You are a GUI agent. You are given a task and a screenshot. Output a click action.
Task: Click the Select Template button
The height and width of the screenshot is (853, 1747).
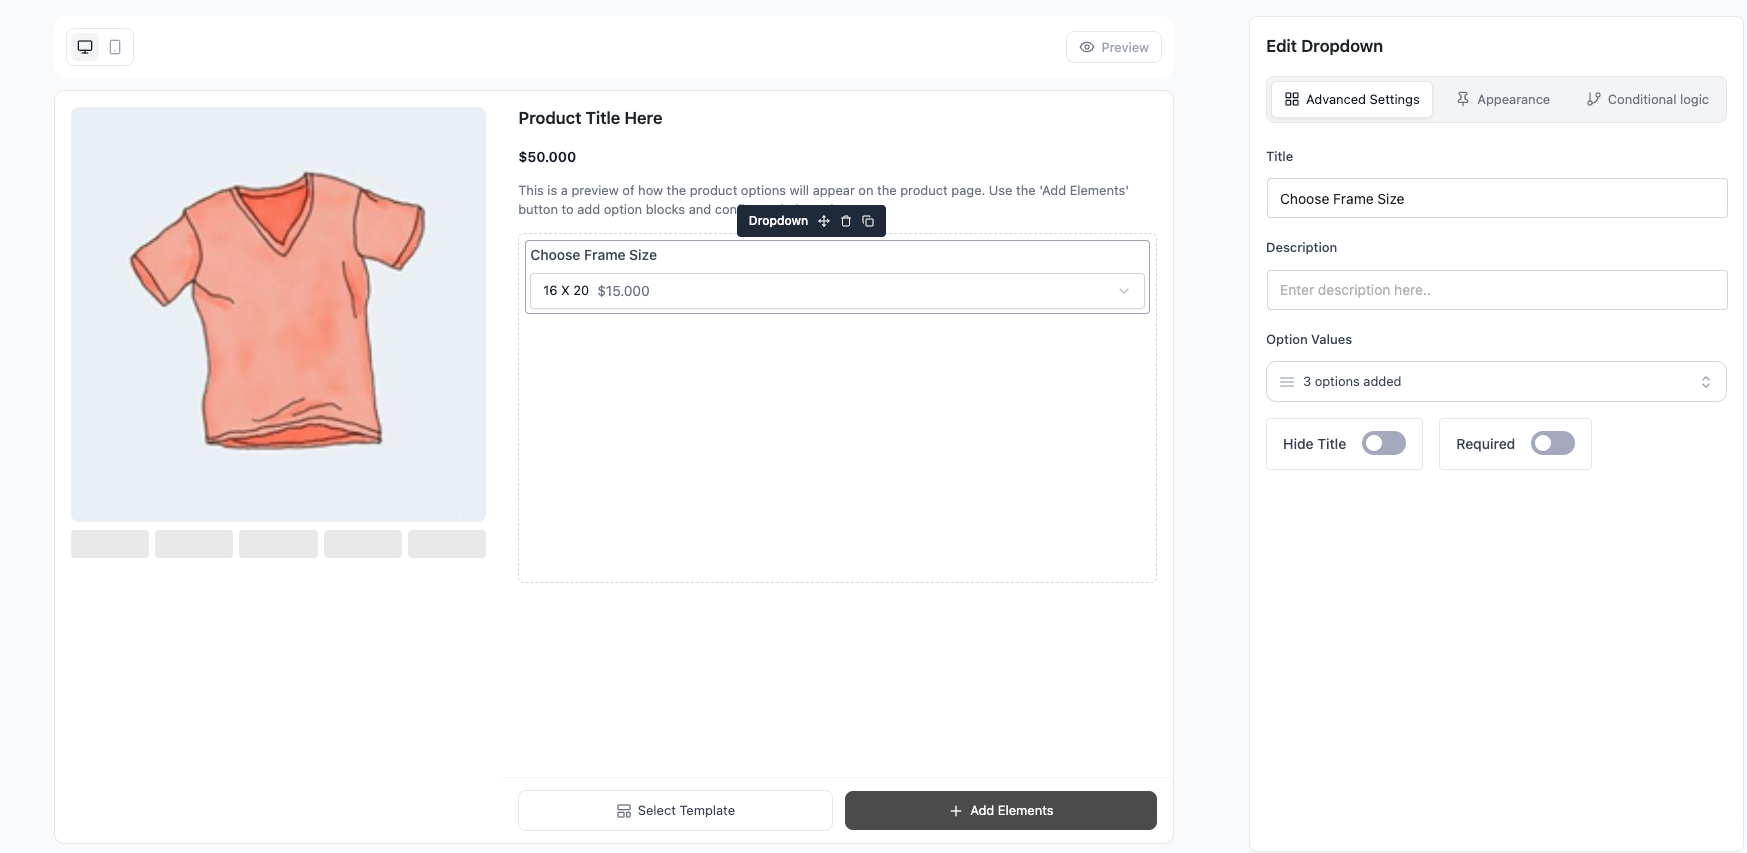coord(675,810)
